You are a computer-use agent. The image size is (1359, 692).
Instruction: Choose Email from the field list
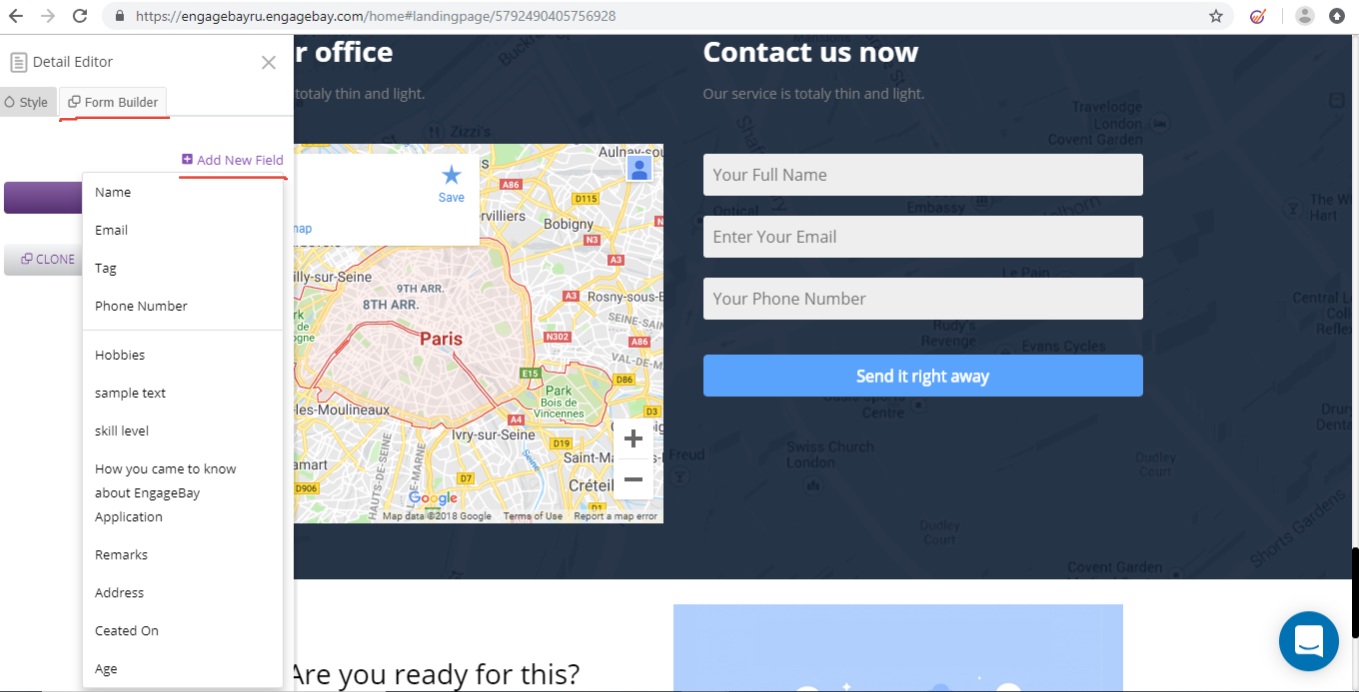click(111, 230)
